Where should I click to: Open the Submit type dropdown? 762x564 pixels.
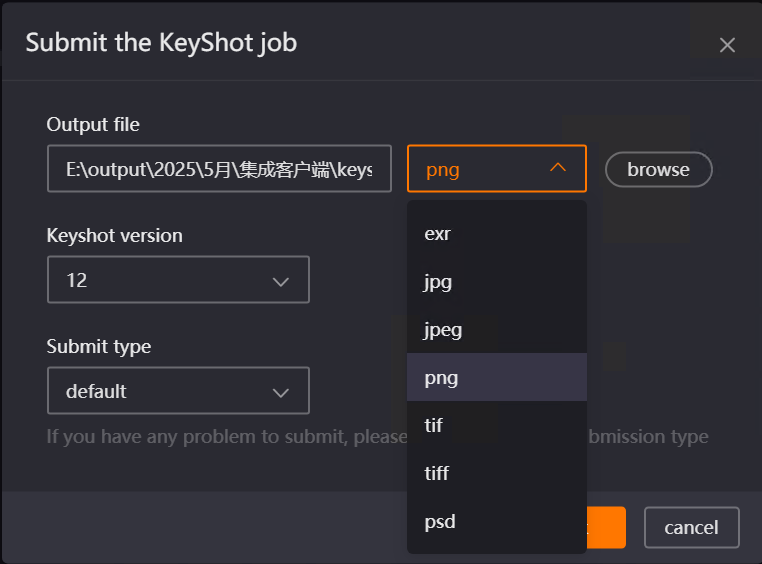point(178,391)
